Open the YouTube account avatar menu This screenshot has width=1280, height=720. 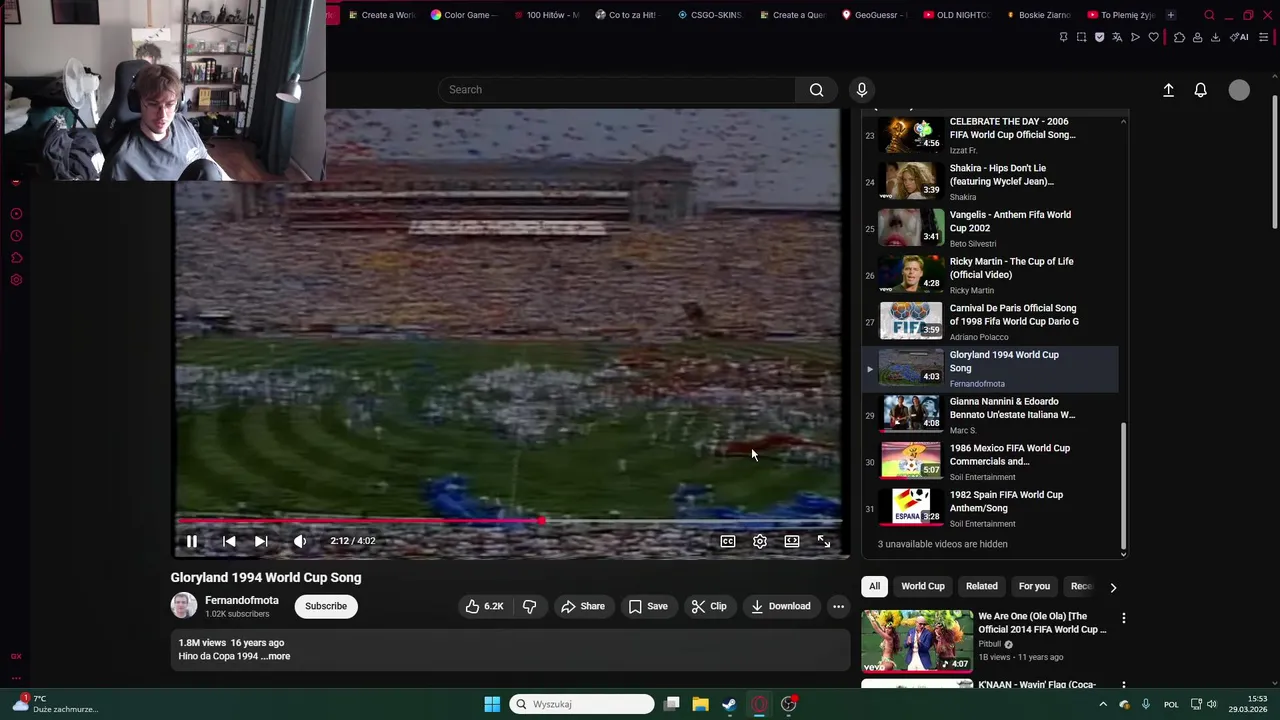[x=1239, y=90]
